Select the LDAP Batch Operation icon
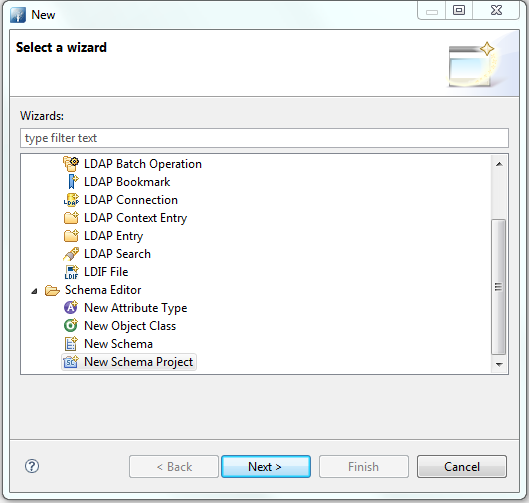The height and width of the screenshot is (503, 529). pyautogui.click(x=71, y=164)
